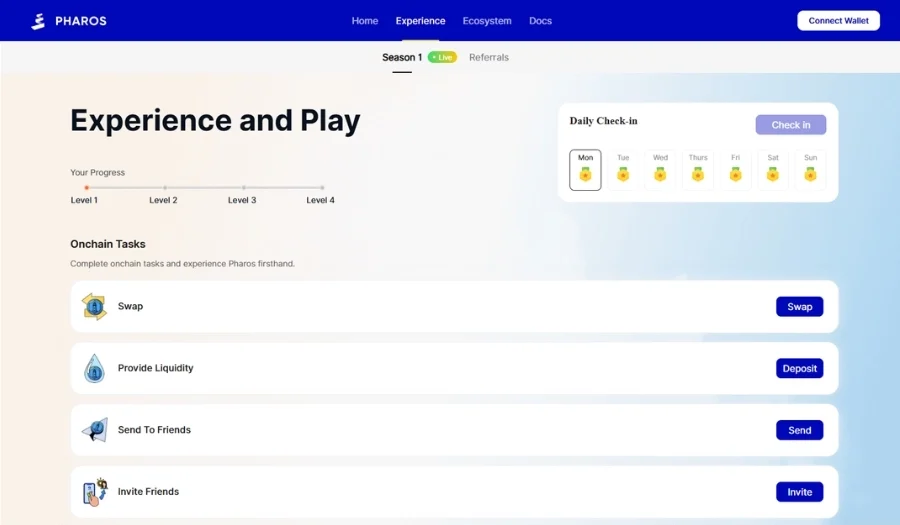
Task: Click the PHAROS brand name text
Action: (81, 21)
